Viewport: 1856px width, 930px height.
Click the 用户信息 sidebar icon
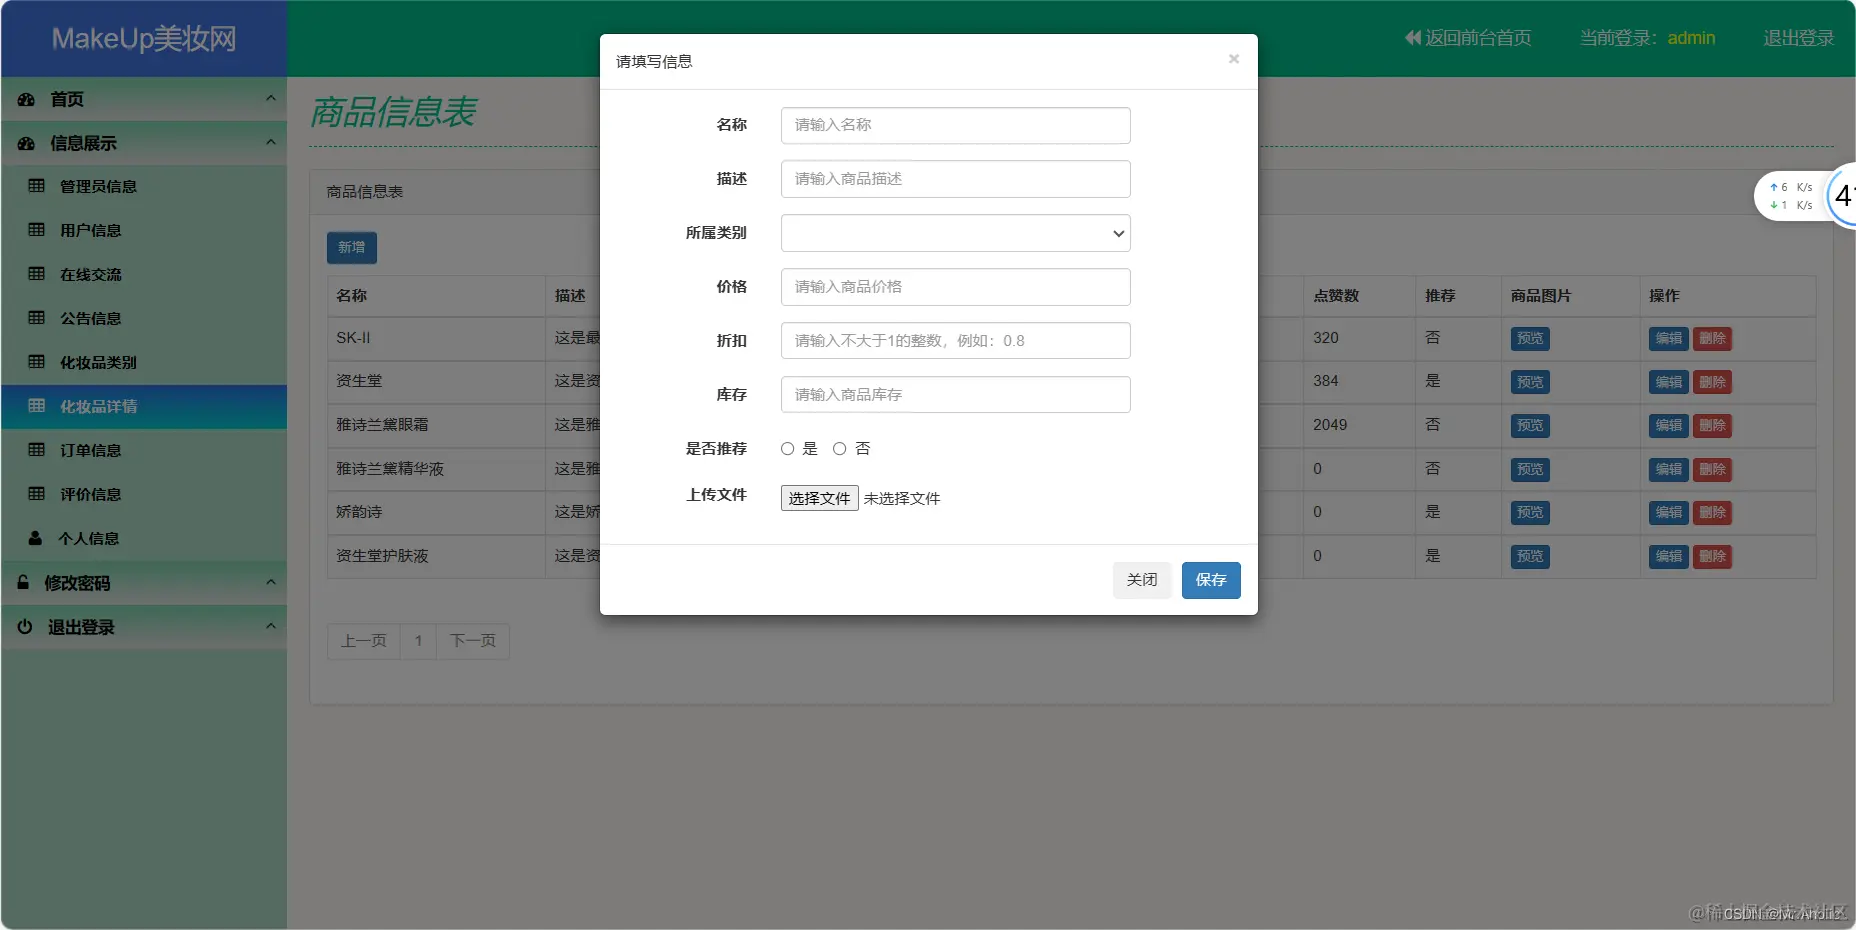tap(35, 230)
